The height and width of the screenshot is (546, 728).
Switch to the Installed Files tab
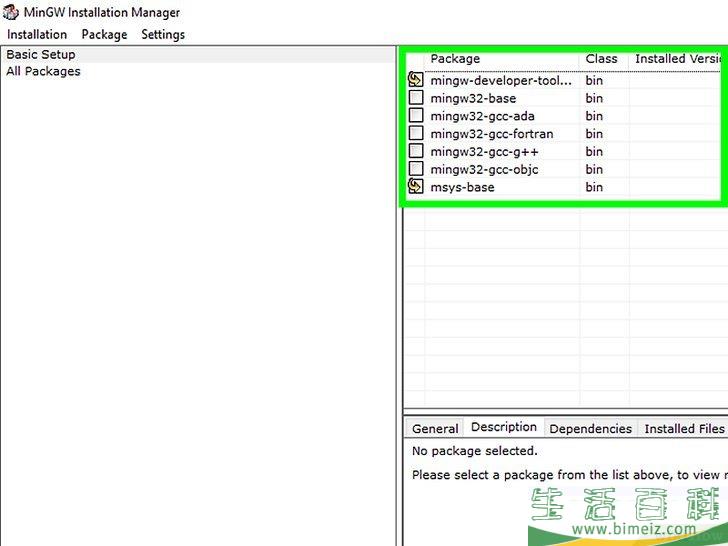684,429
